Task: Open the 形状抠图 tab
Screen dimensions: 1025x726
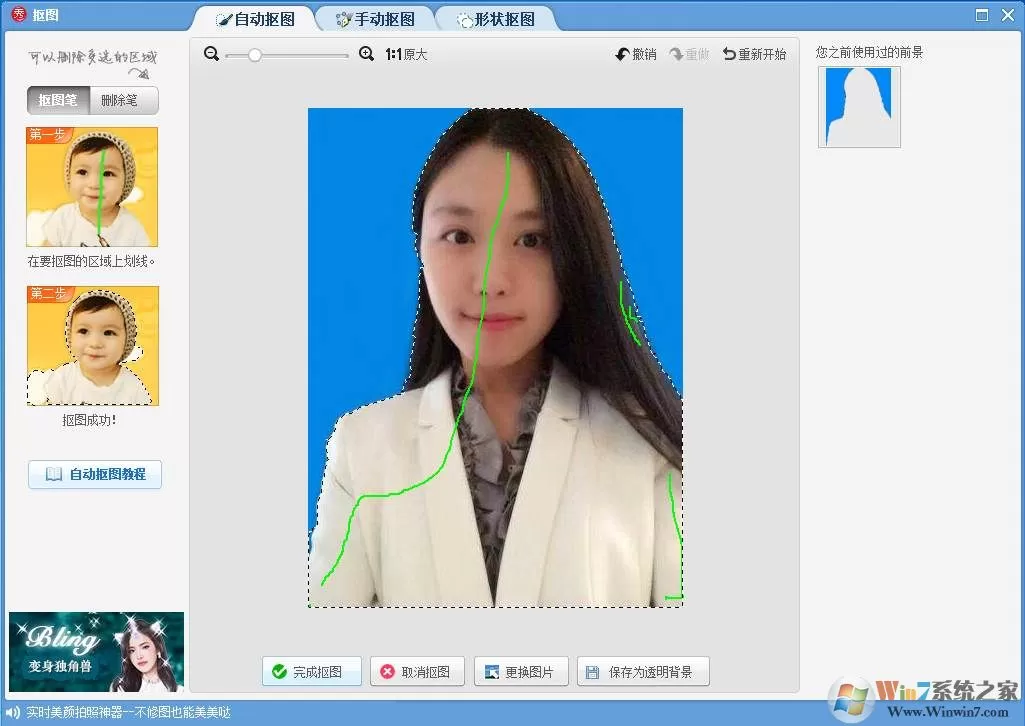Action: [496, 19]
